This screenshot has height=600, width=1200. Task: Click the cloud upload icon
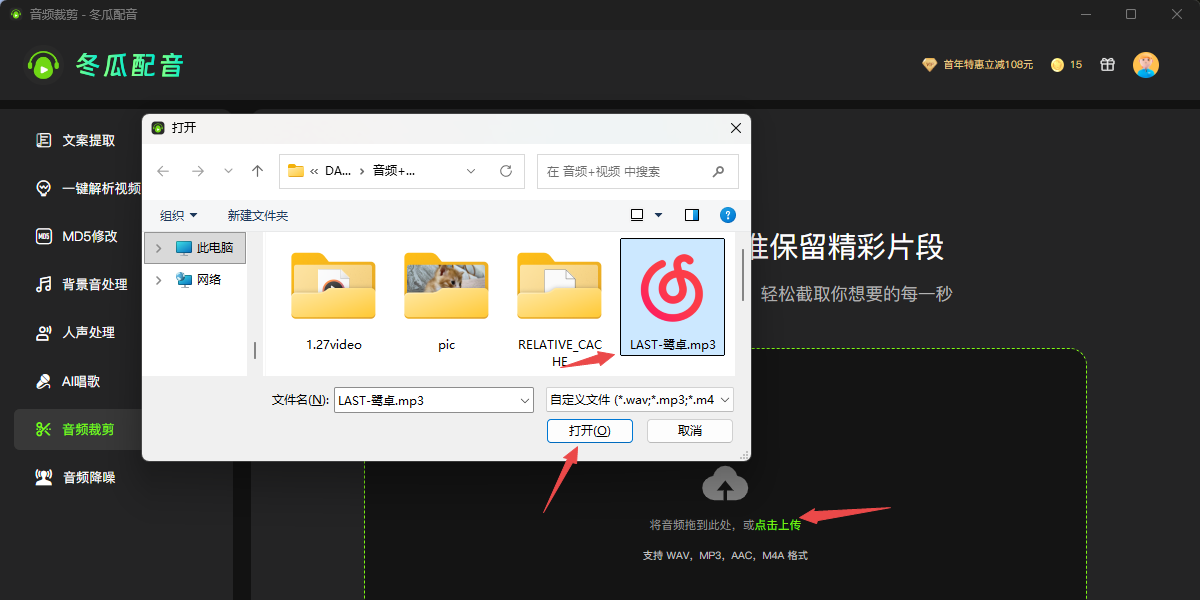pyautogui.click(x=725, y=483)
